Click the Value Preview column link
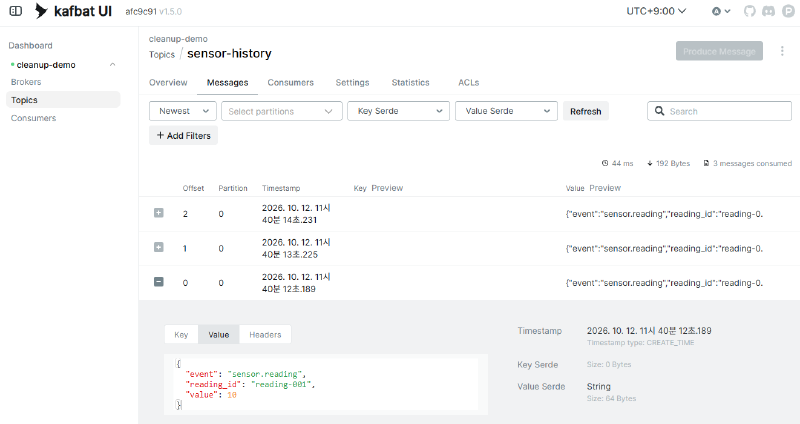 605,188
